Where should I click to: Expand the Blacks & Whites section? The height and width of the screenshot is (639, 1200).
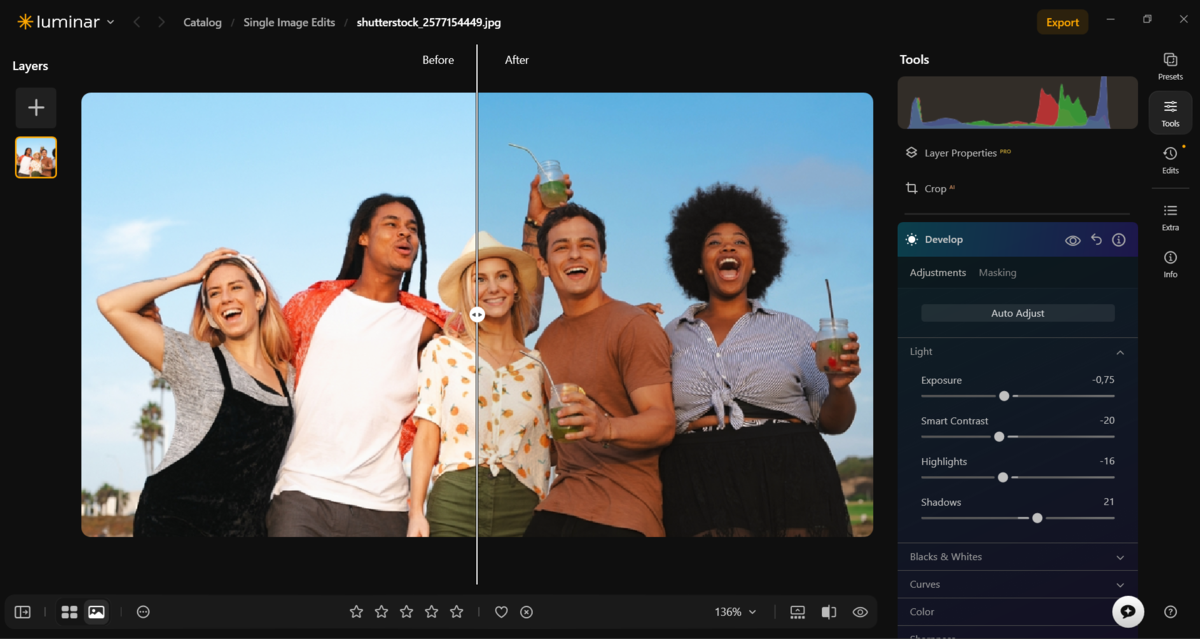click(1017, 557)
